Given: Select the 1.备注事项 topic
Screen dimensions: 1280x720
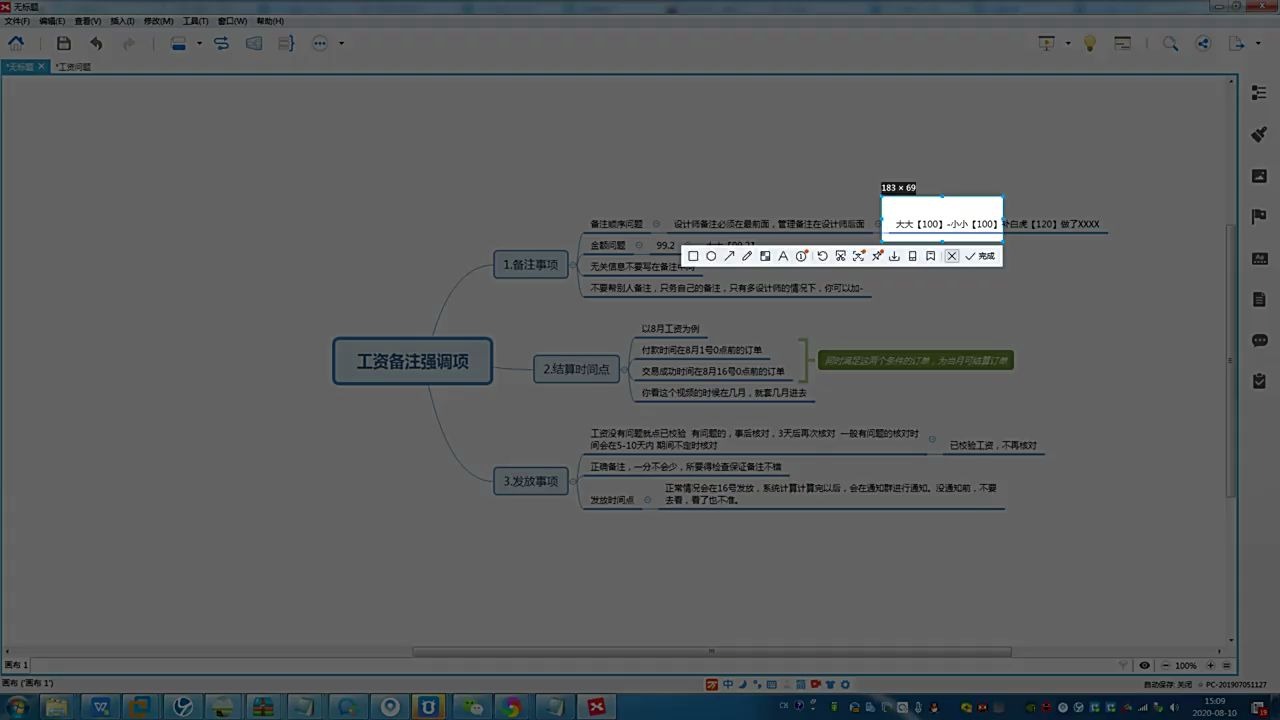Looking at the screenshot, I should [531, 264].
